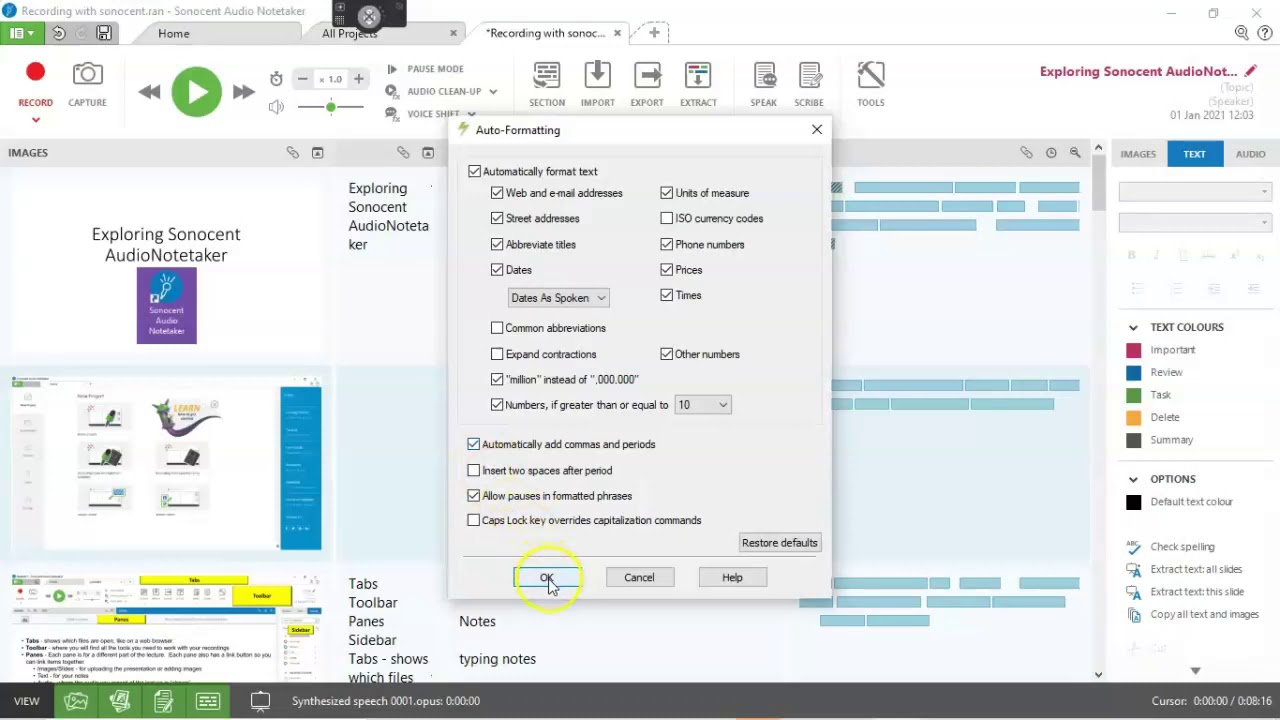Click the clock icon in audio pane header
This screenshot has height=720, width=1280.
coord(1051,152)
